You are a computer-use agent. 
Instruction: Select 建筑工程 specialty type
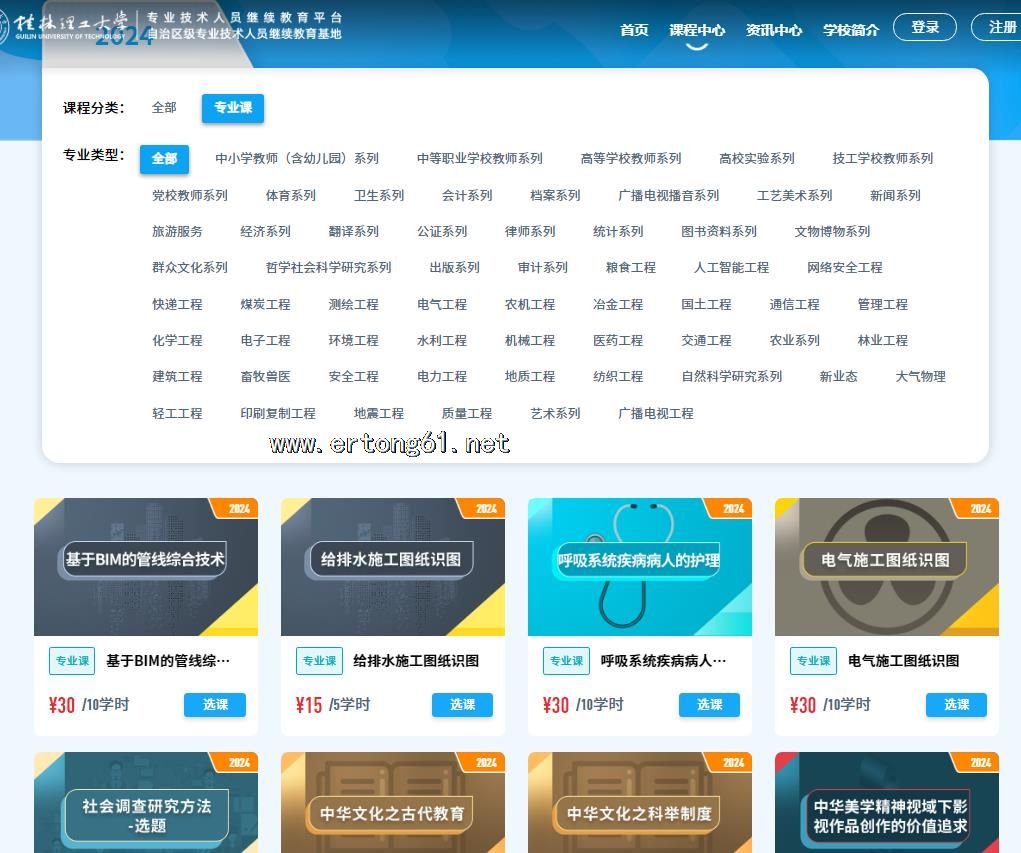click(x=177, y=376)
